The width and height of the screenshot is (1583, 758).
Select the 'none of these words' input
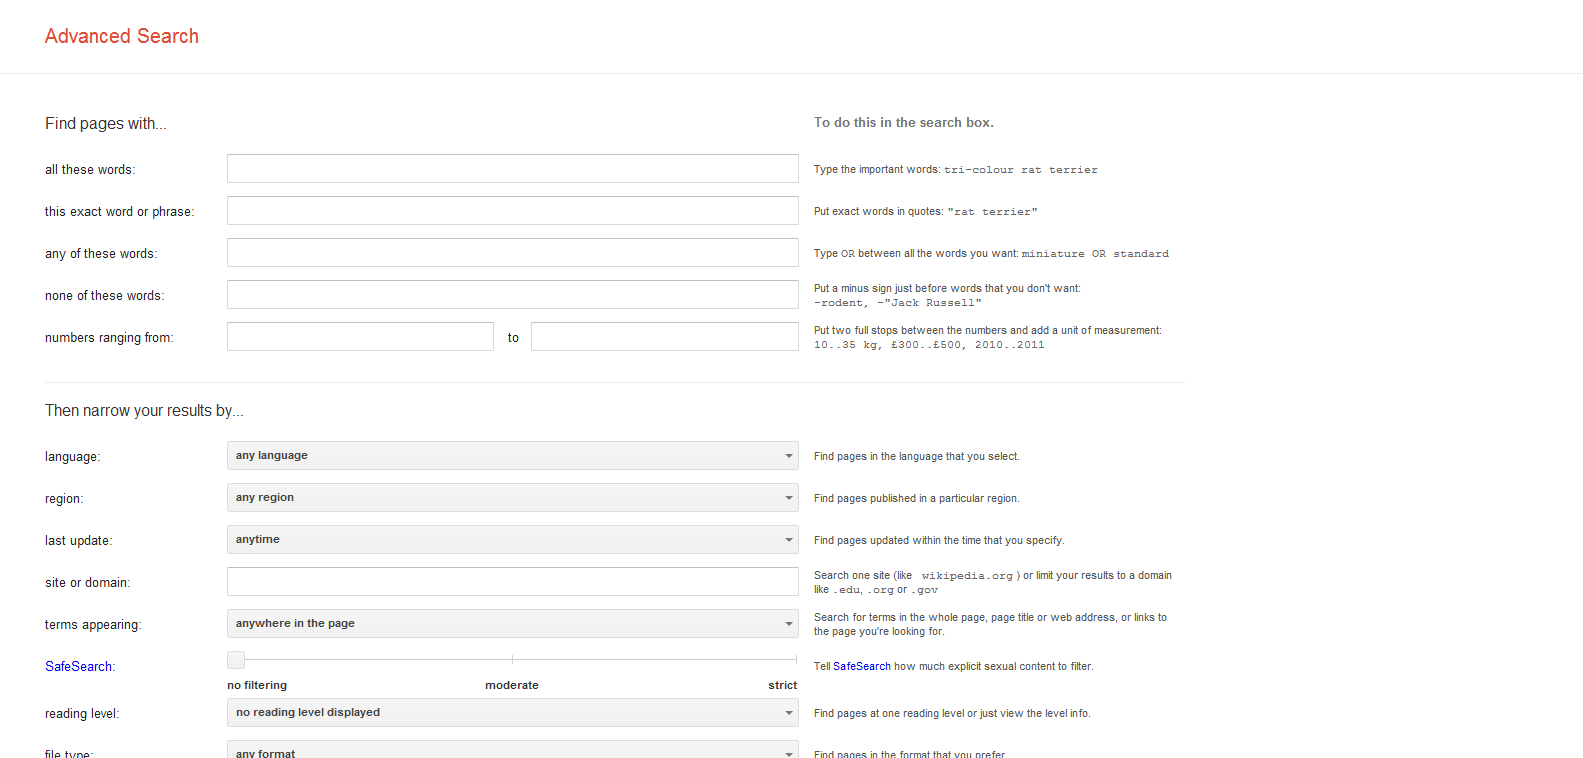pos(512,295)
